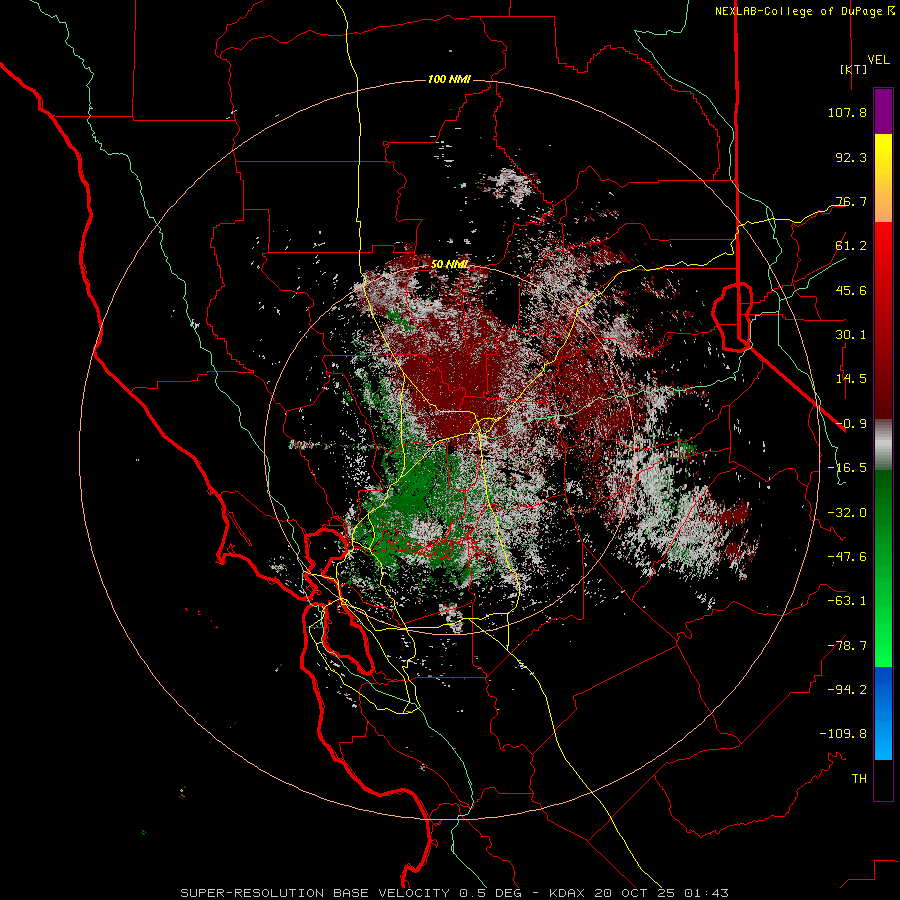Image resolution: width=900 pixels, height=900 pixels.
Task: Click the blue segment of the color bar
Action: [x=883, y=713]
